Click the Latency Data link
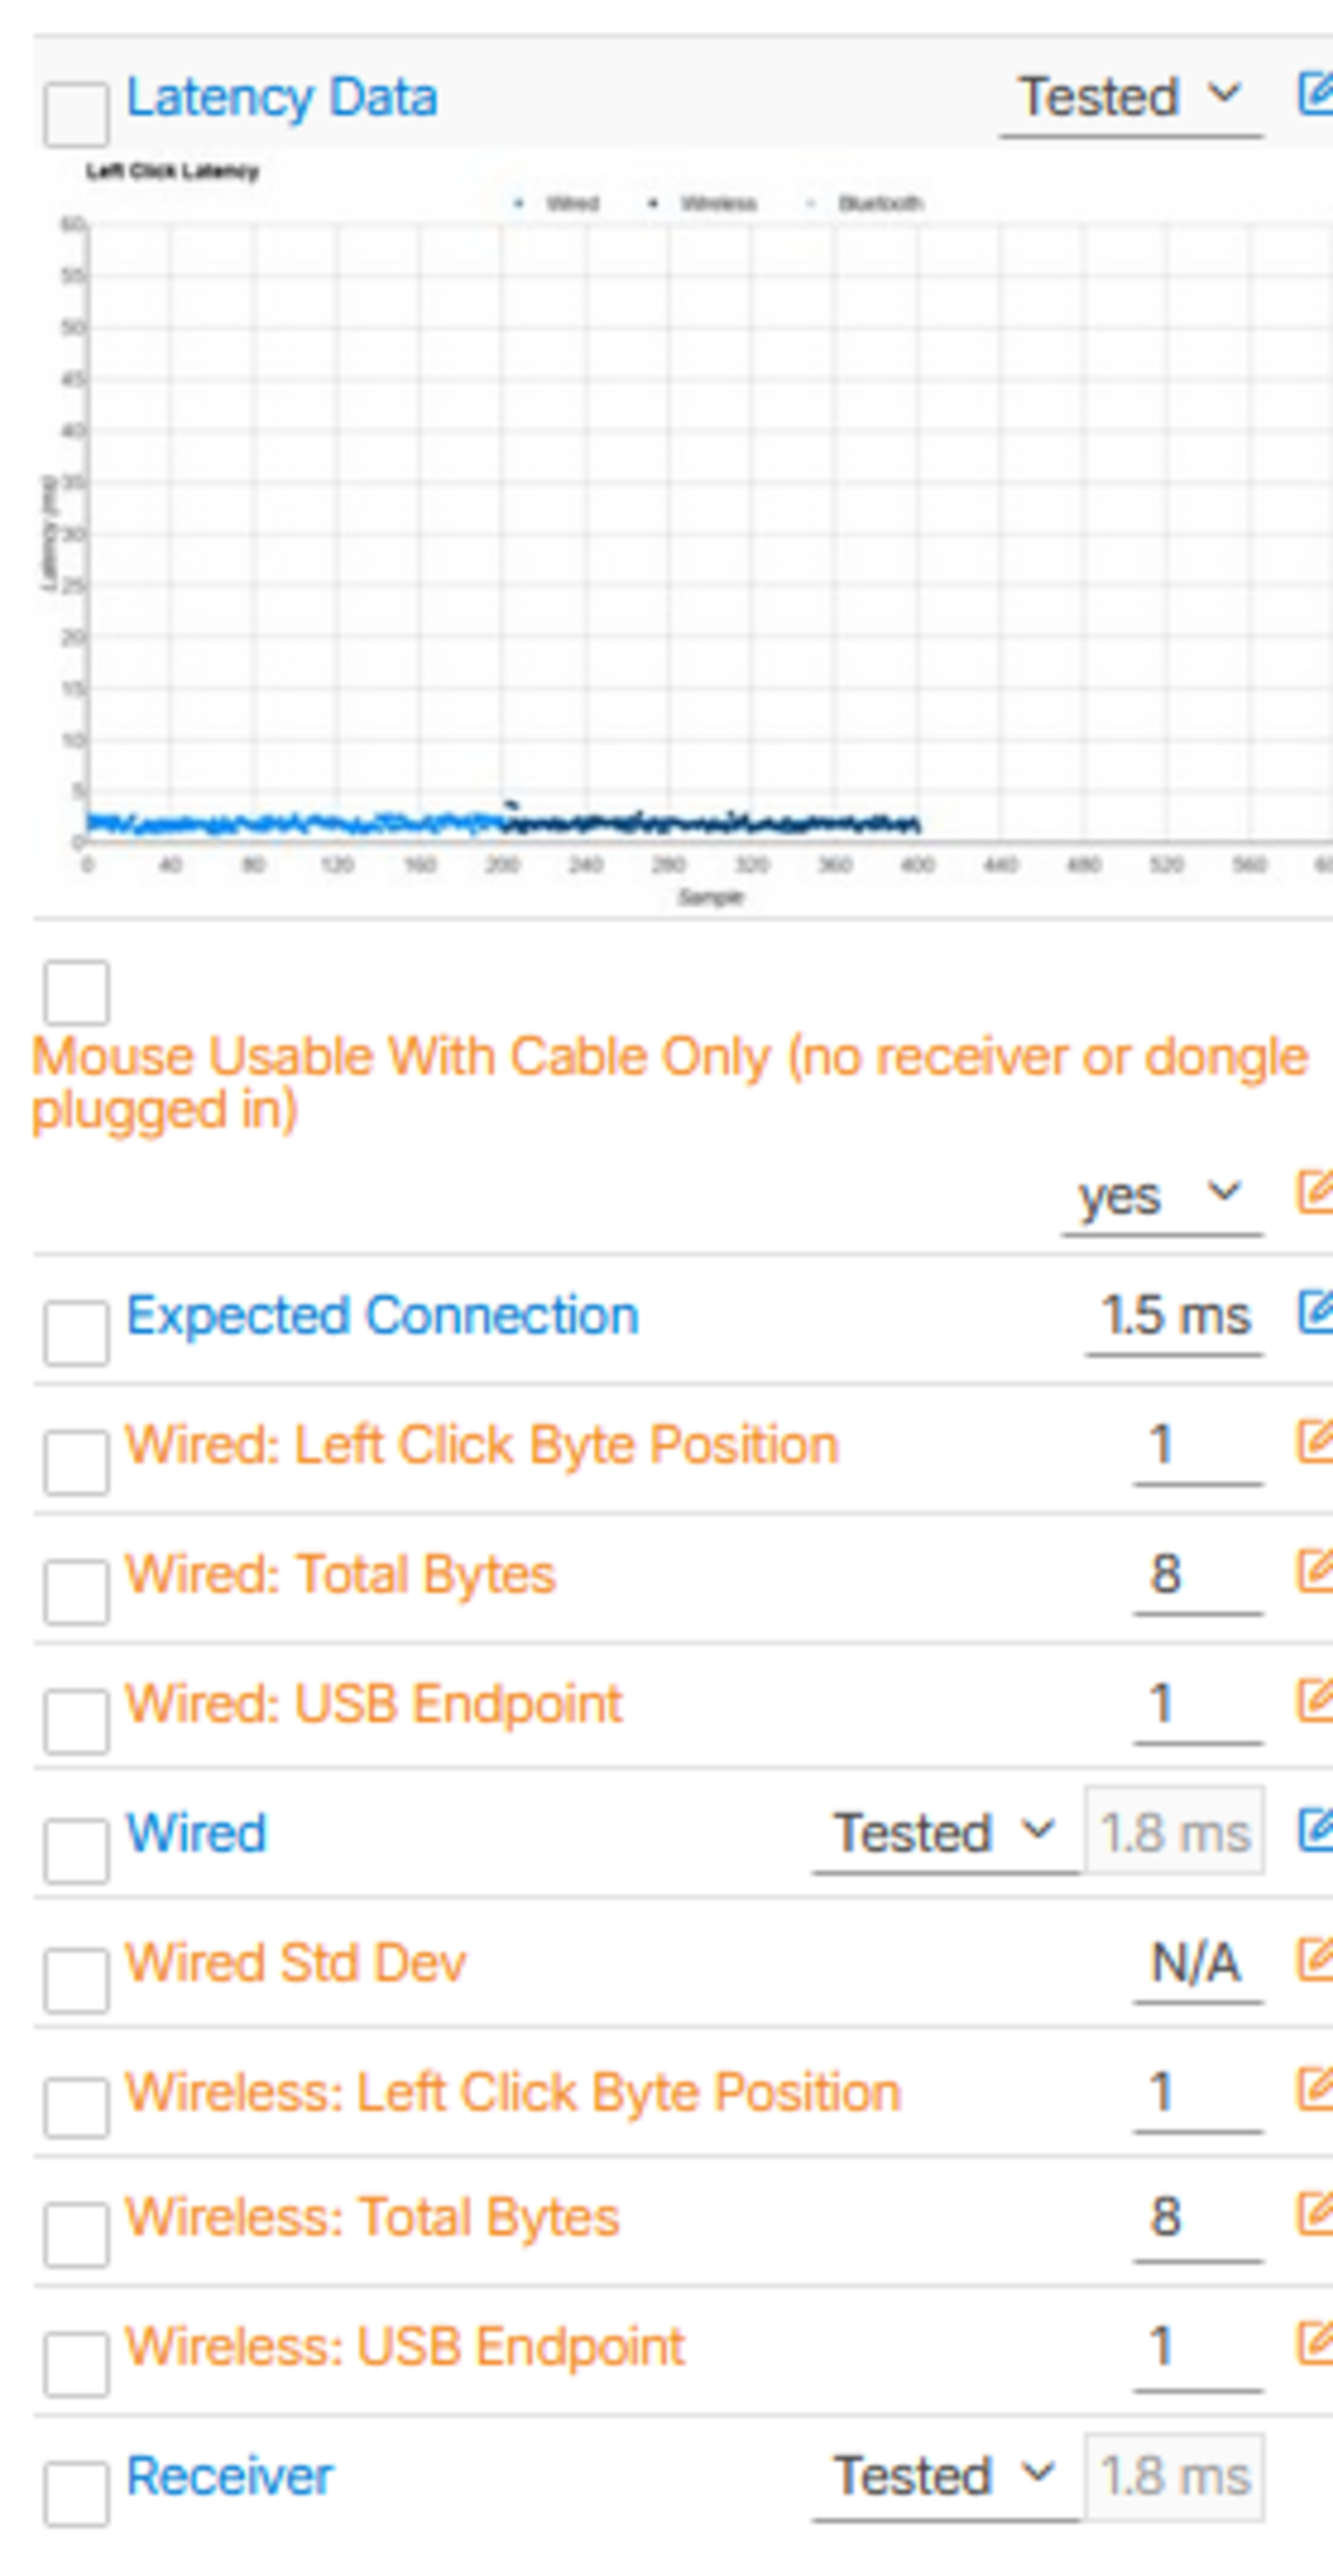 282,98
